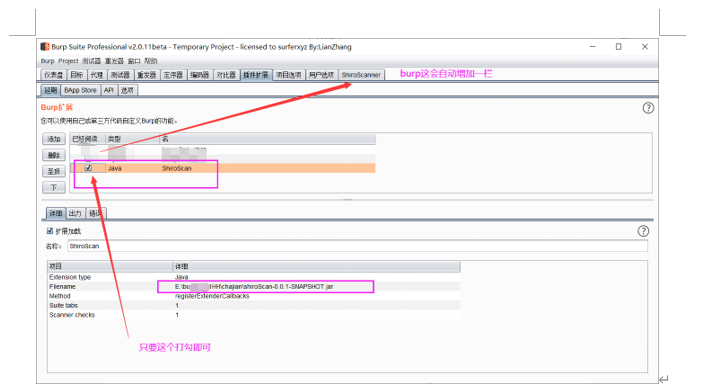Viewport: 721px width, 389px height.
Task: Select the Filename row in details table
Action: 254,286
